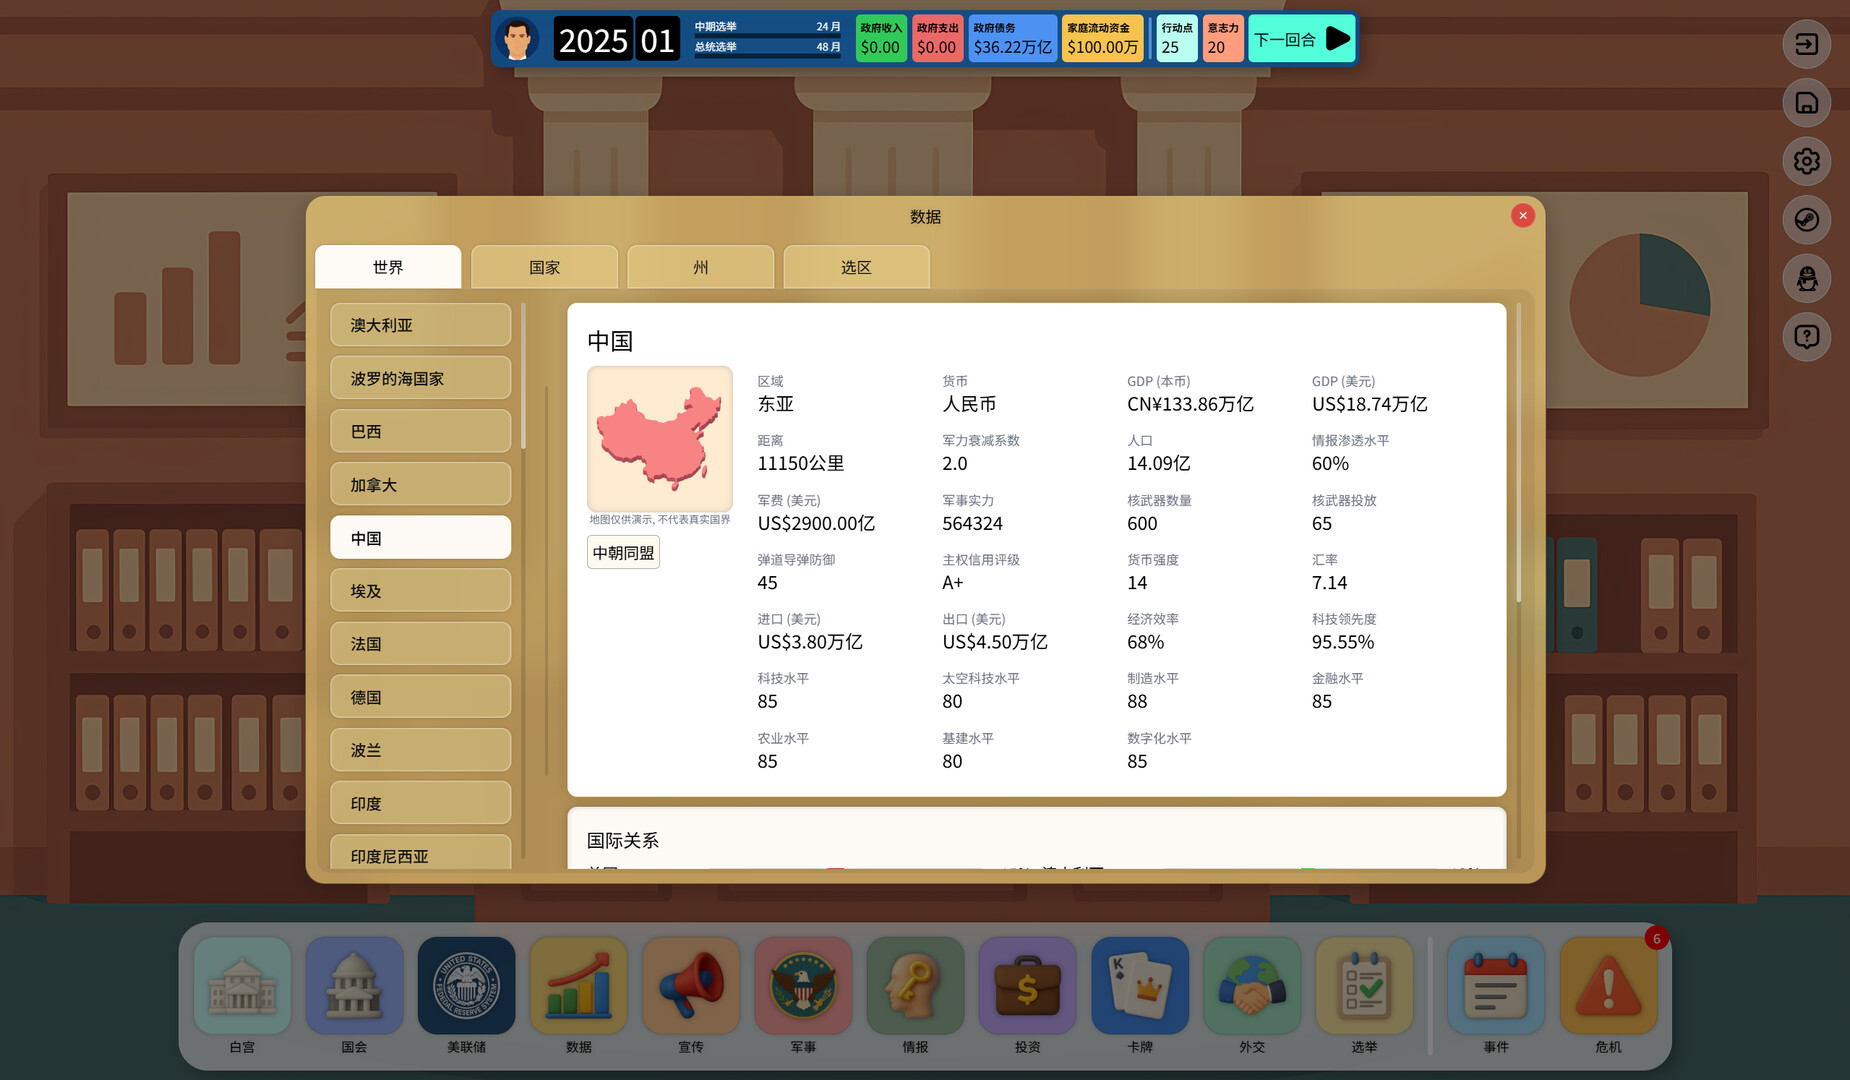Click the Propaganda (宣传) megaphone icon
This screenshot has height=1080, width=1850.
pyautogui.click(x=691, y=986)
